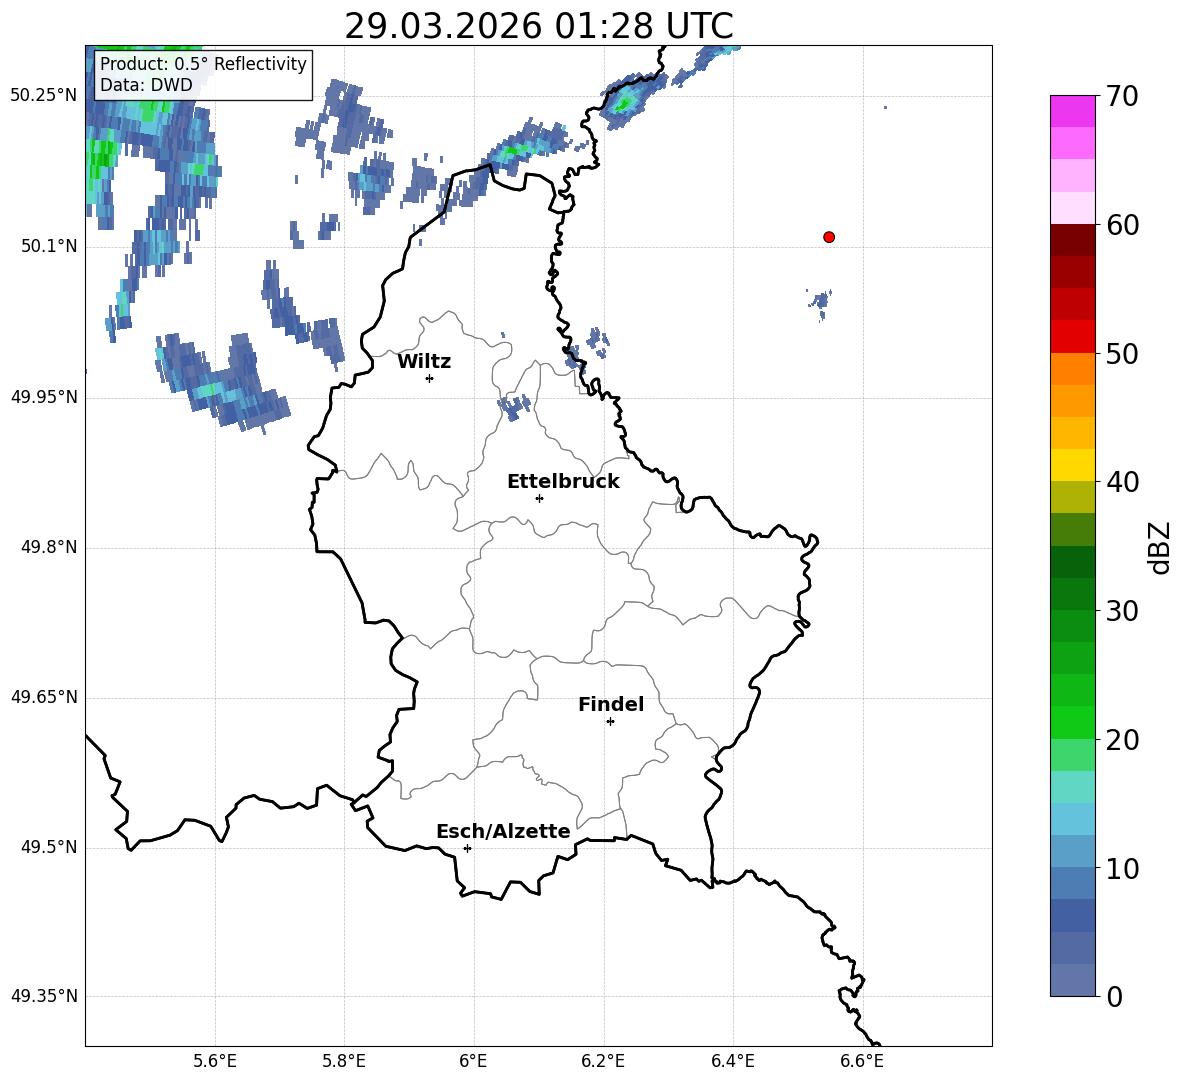The image size is (1184, 1081).
Task: Click the 6.2°E longitude label
Action: (x=603, y=1062)
